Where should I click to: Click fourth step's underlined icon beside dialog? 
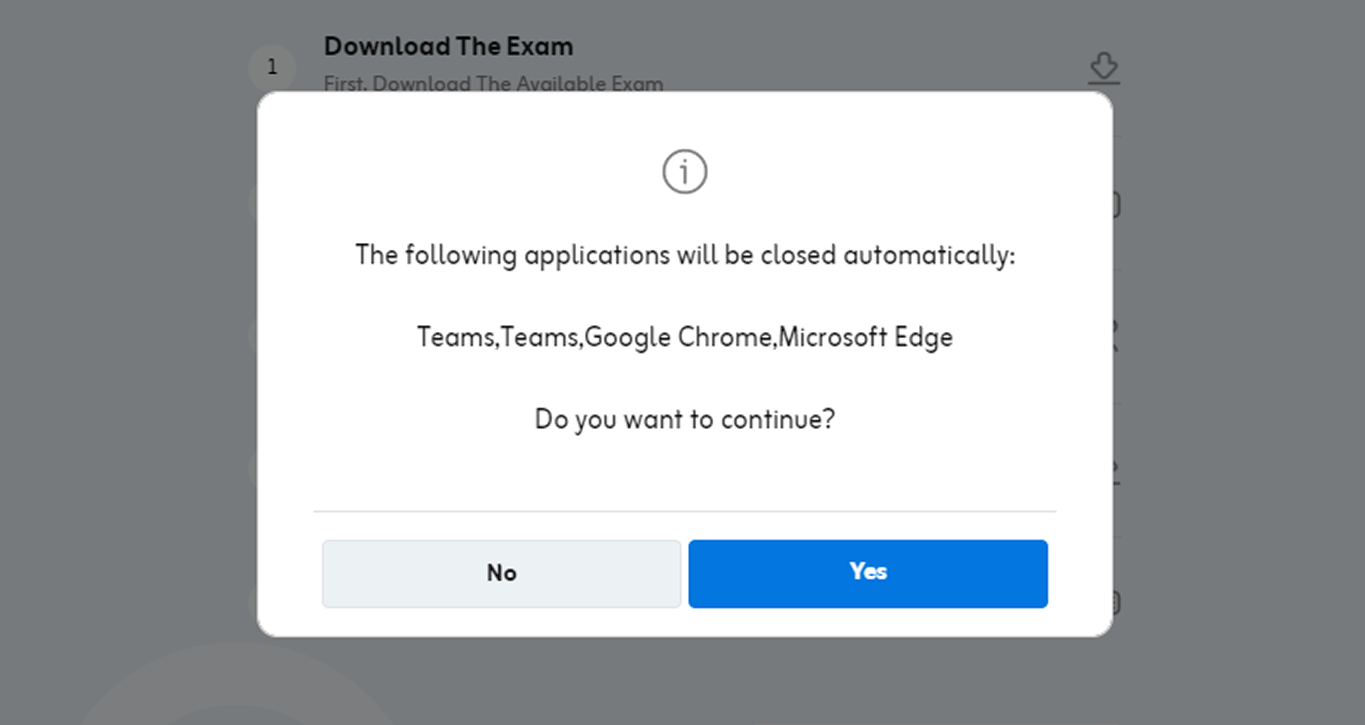[x=1116, y=470]
